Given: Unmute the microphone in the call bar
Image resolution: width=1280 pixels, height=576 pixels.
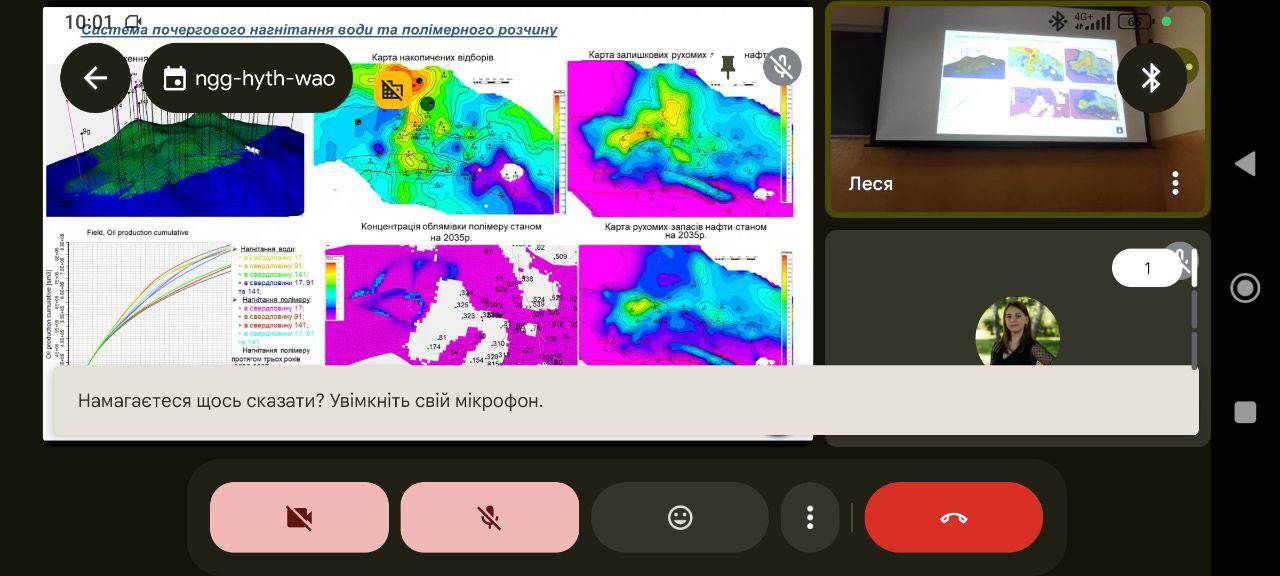Looking at the screenshot, I should (x=489, y=517).
